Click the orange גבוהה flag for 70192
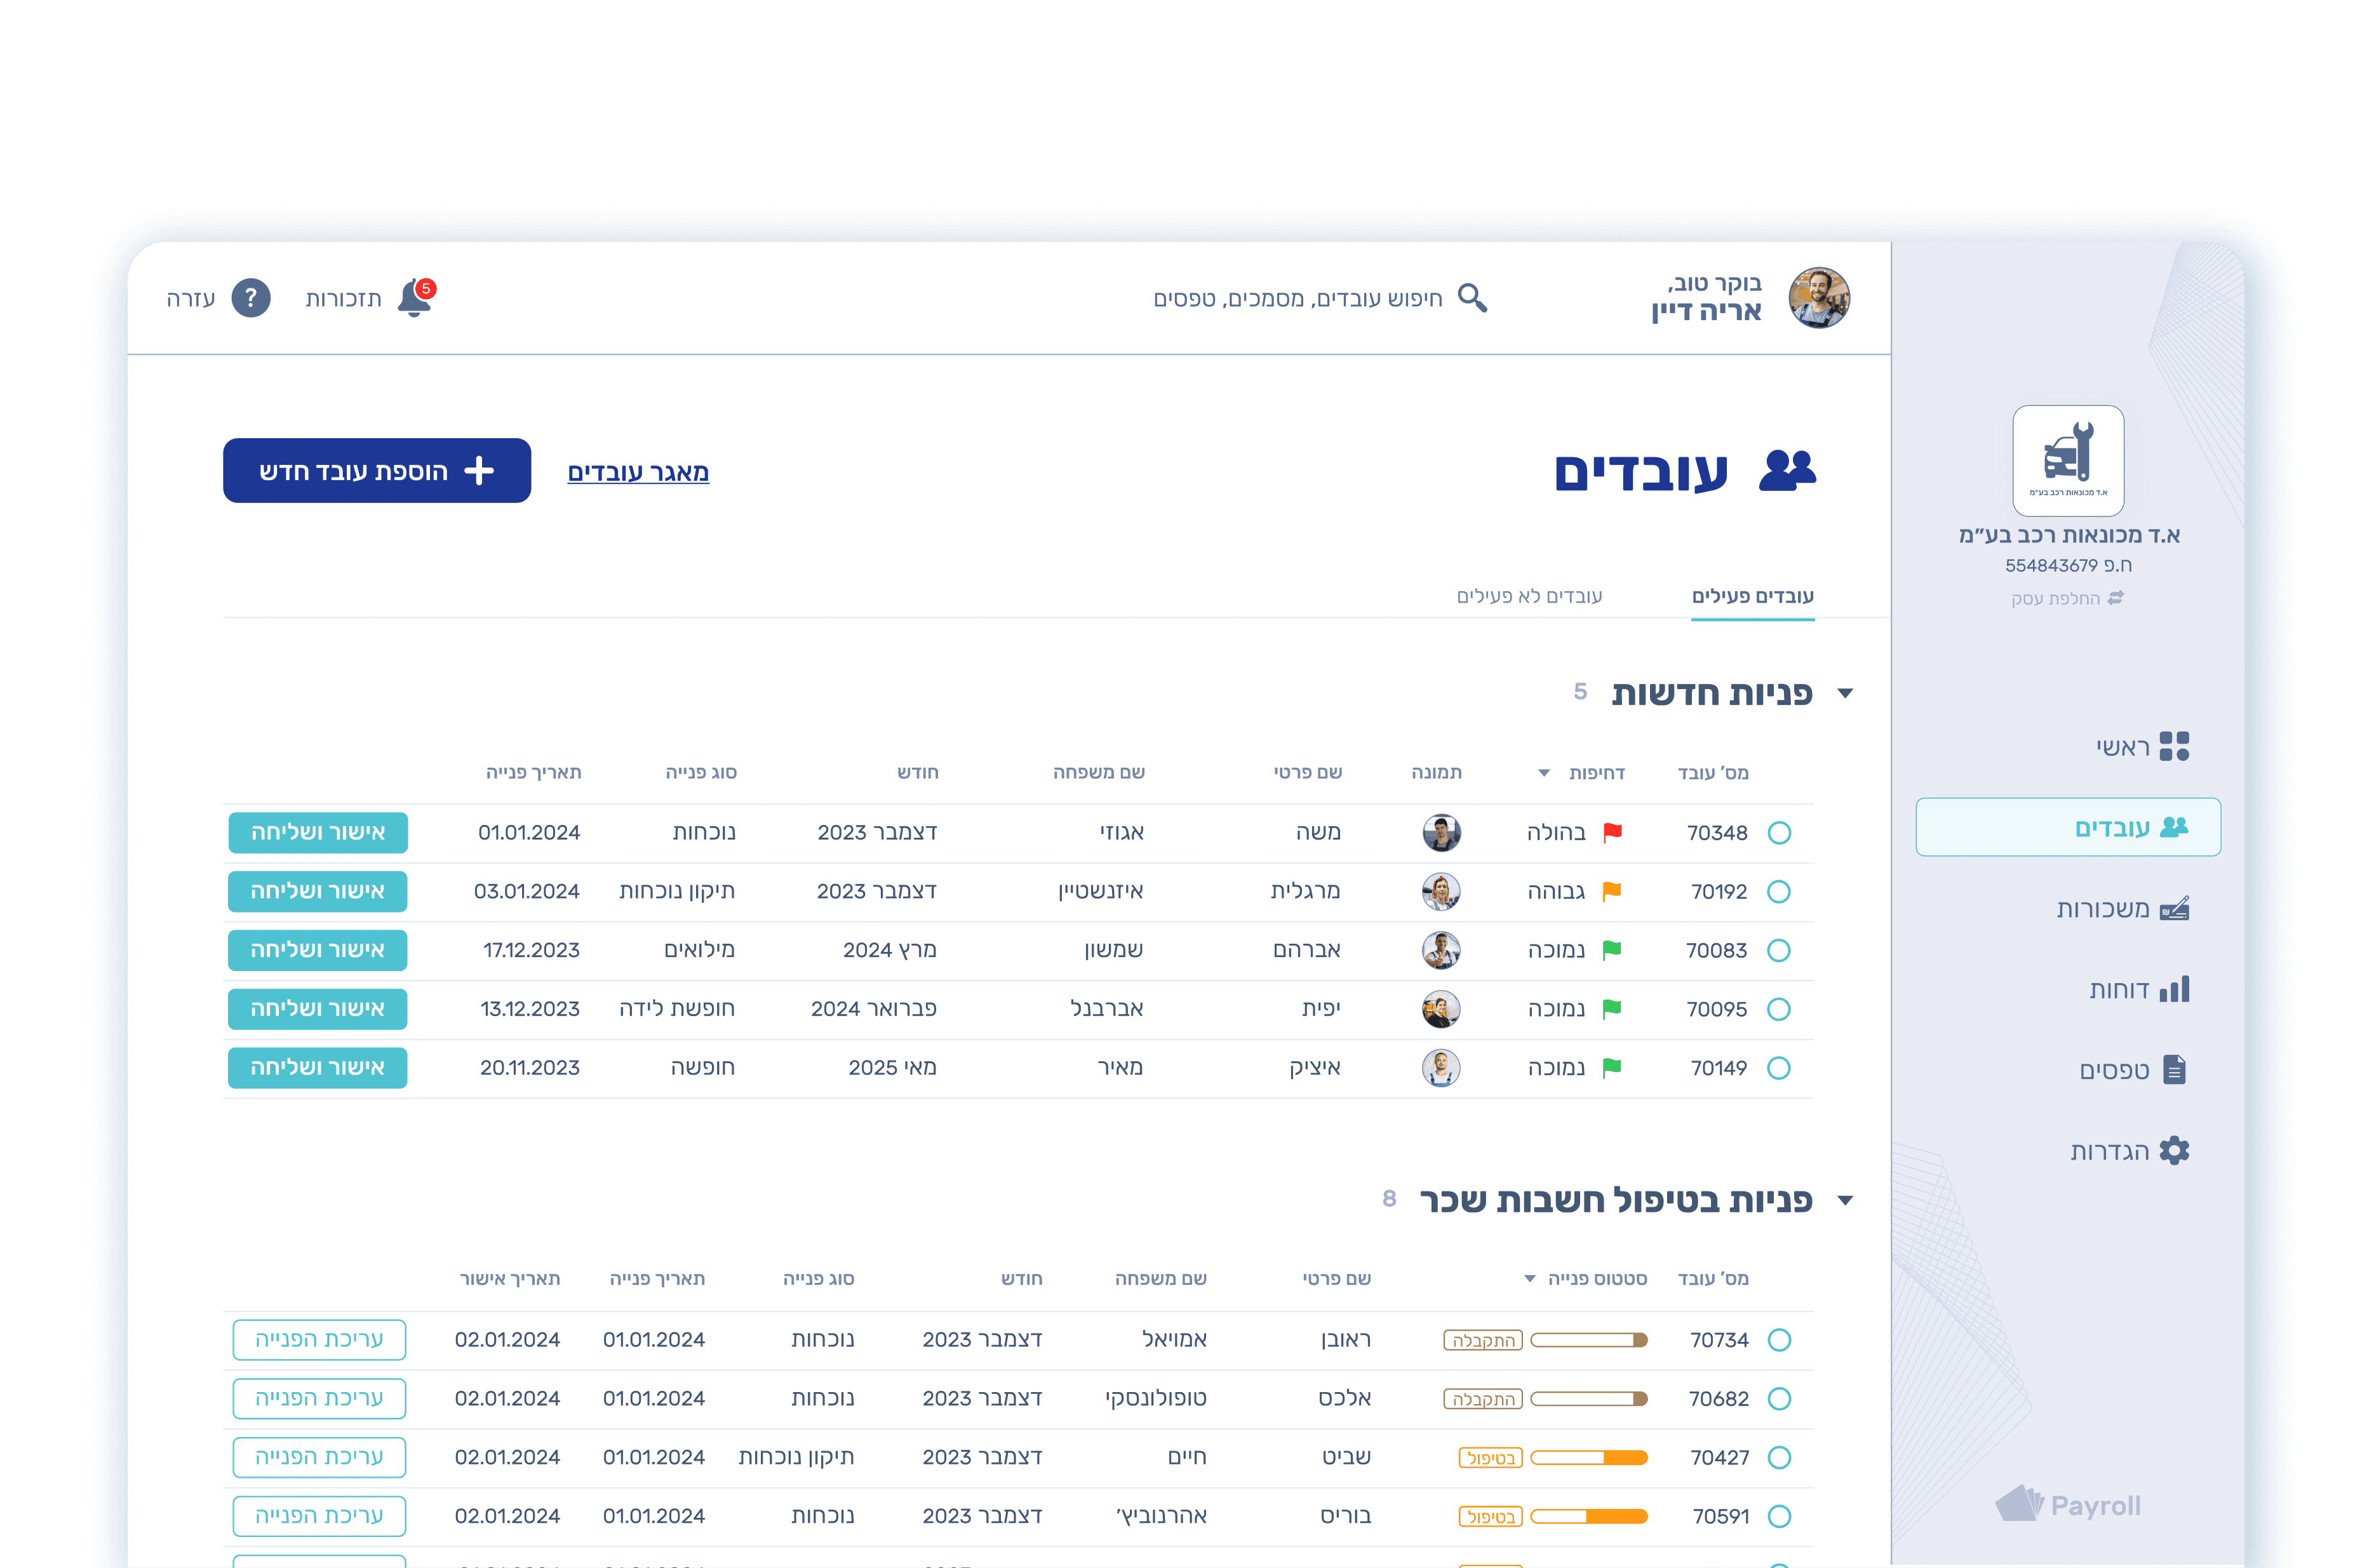 pyautogui.click(x=1612, y=892)
